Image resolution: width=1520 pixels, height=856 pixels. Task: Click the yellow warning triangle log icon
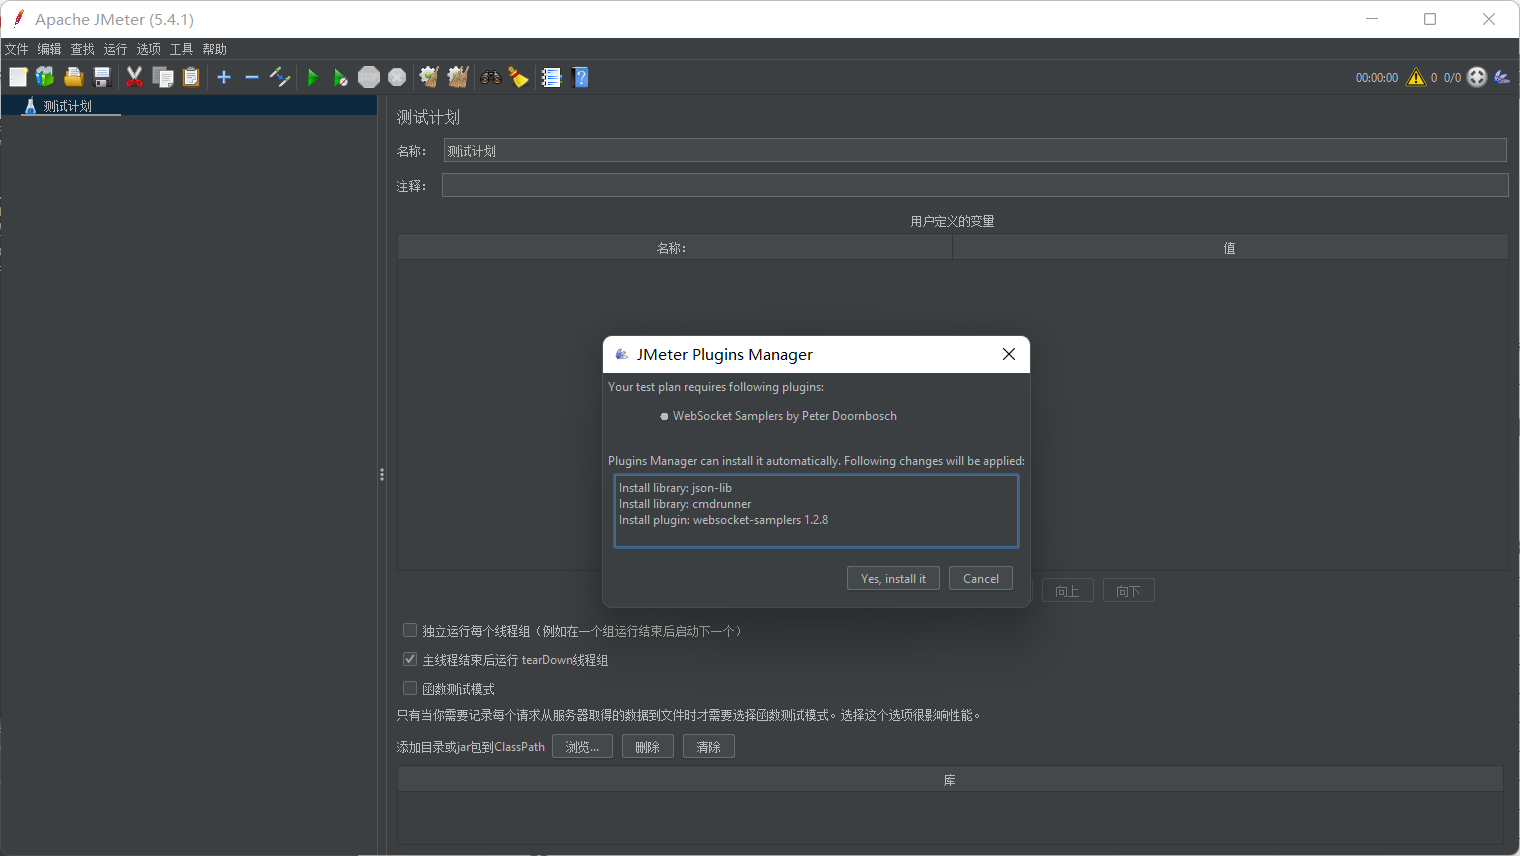coord(1416,77)
